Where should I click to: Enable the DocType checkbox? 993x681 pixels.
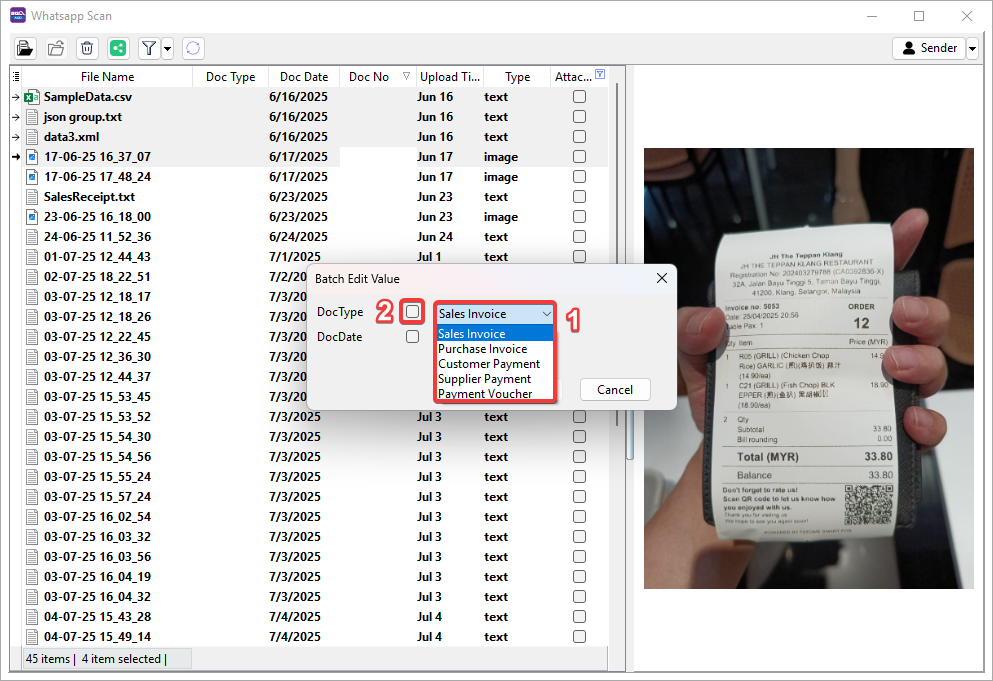pyautogui.click(x=412, y=312)
